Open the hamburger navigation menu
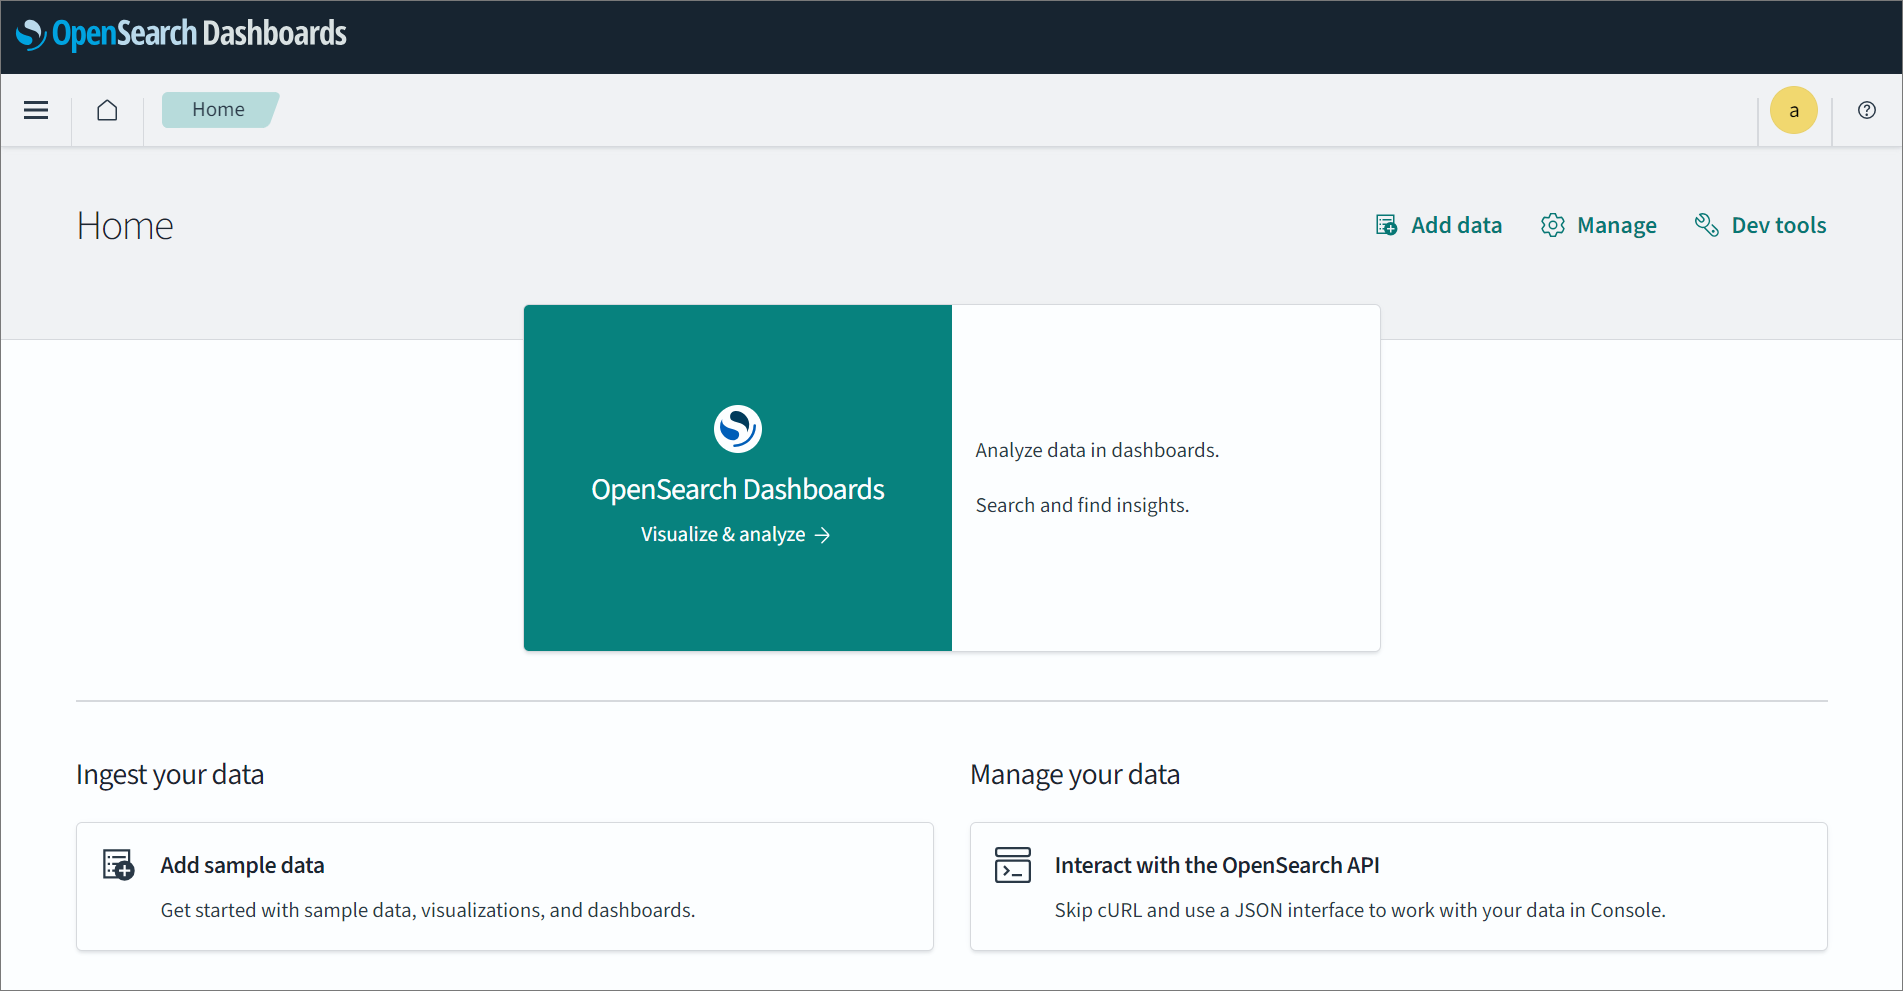The image size is (1903, 991). coord(36,110)
